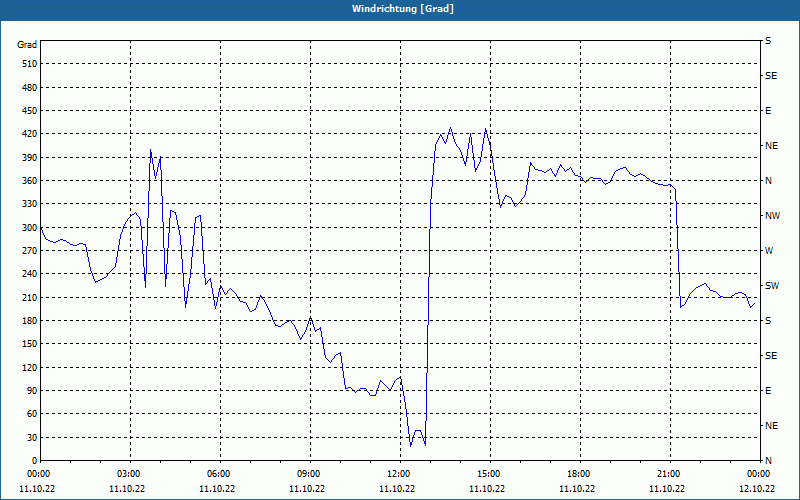This screenshot has width=800, height=500.
Task: Select the 11.10.22 date under 12:00
Action: pyautogui.click(x=397, y=489)
